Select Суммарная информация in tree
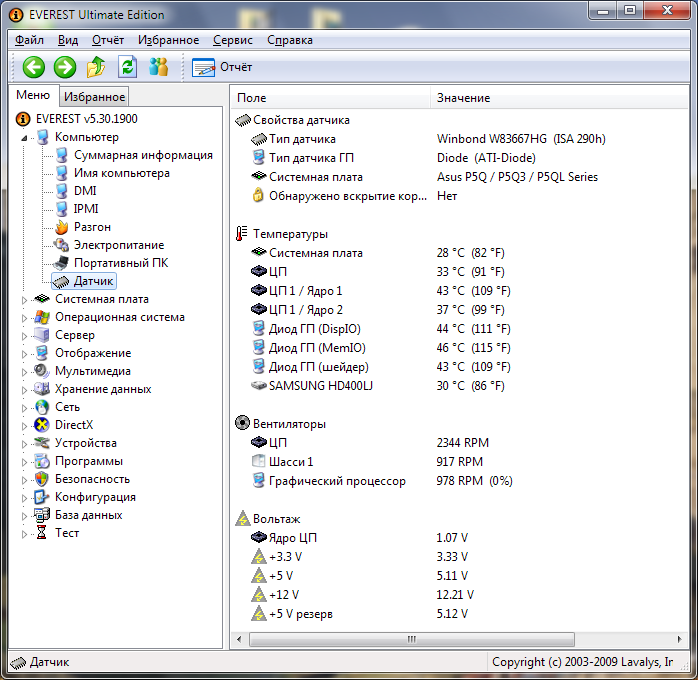The width and height of the screenshot is (698, 680). pos(143,155)
